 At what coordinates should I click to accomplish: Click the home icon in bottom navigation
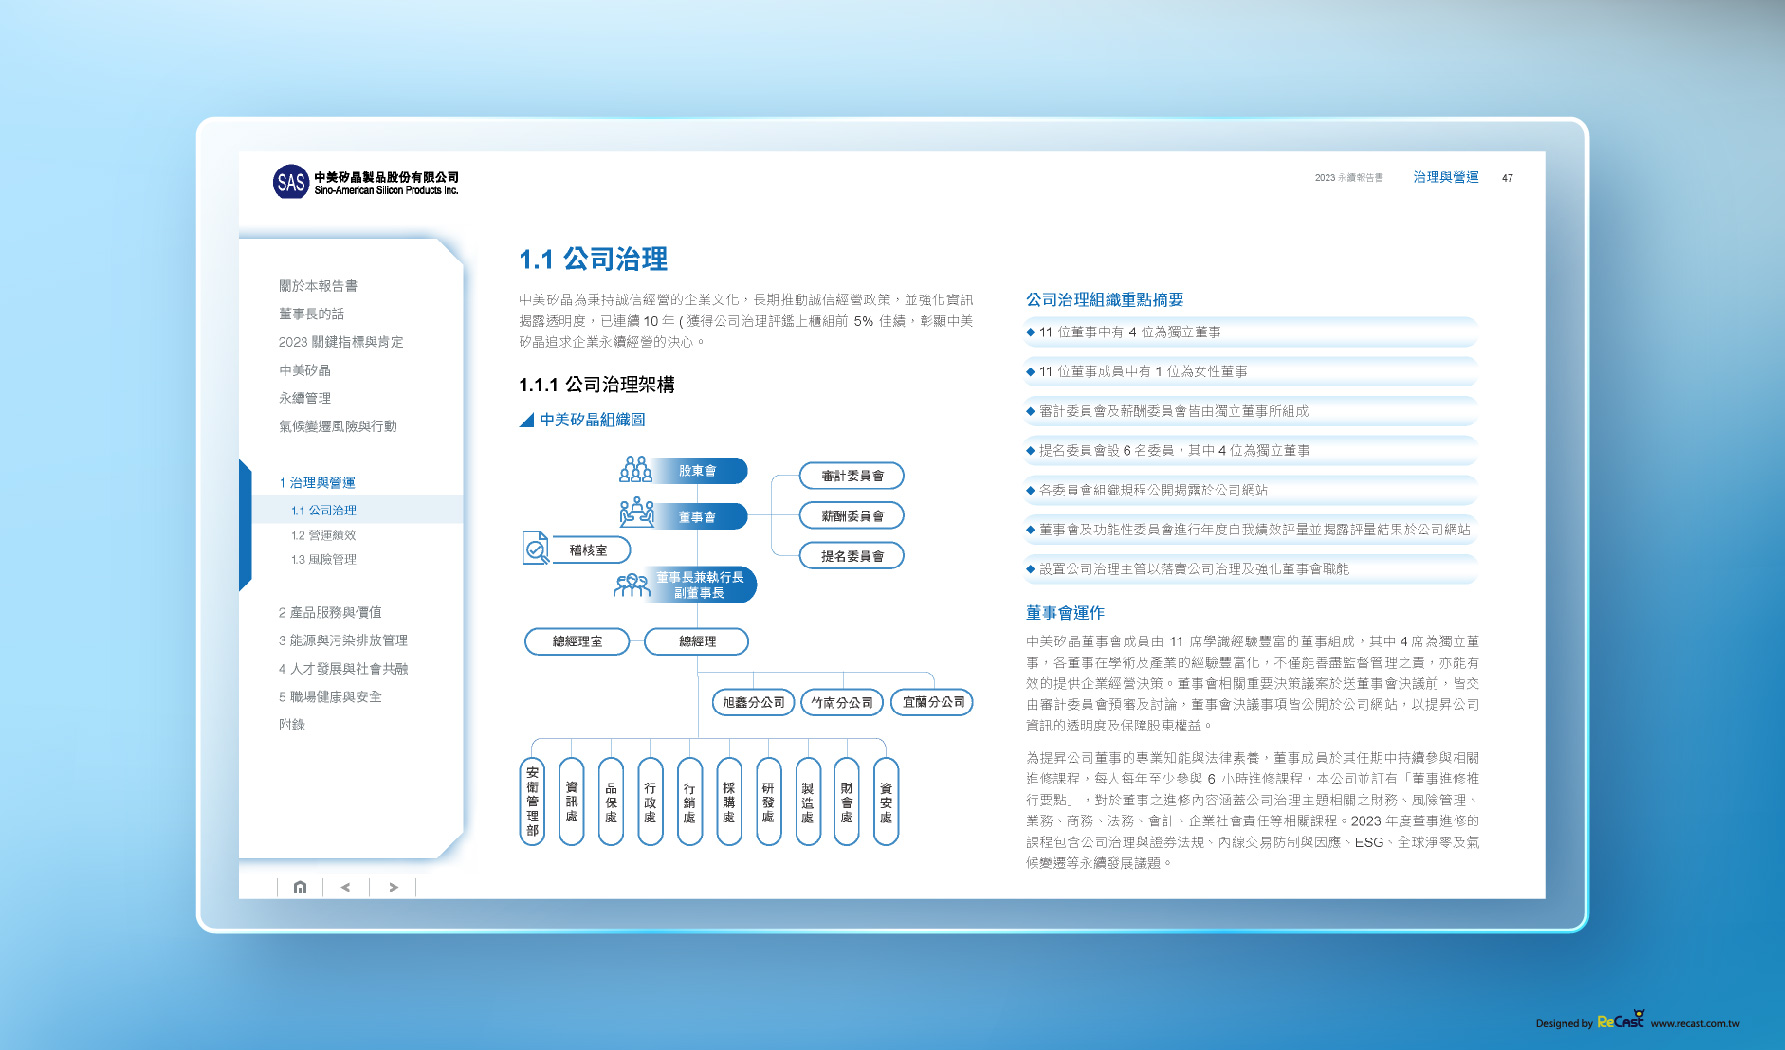(300, 887)
